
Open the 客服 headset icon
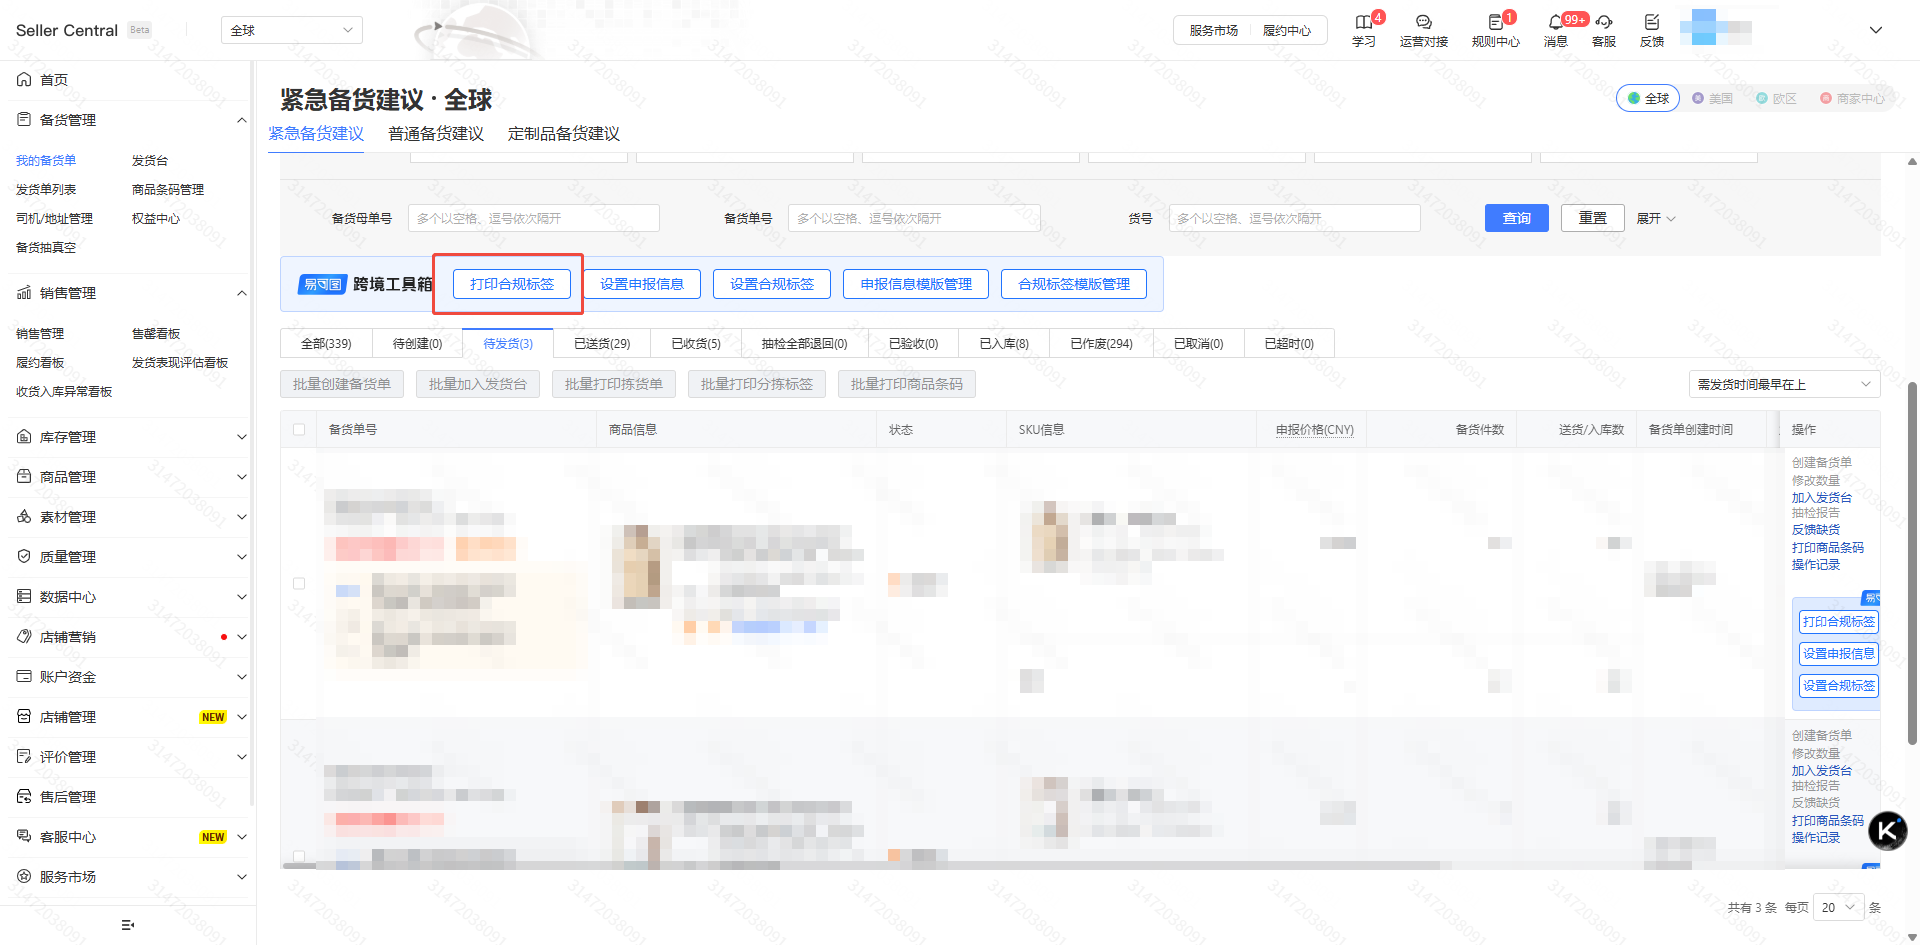pyautogui.click(x=1604, y=22)
